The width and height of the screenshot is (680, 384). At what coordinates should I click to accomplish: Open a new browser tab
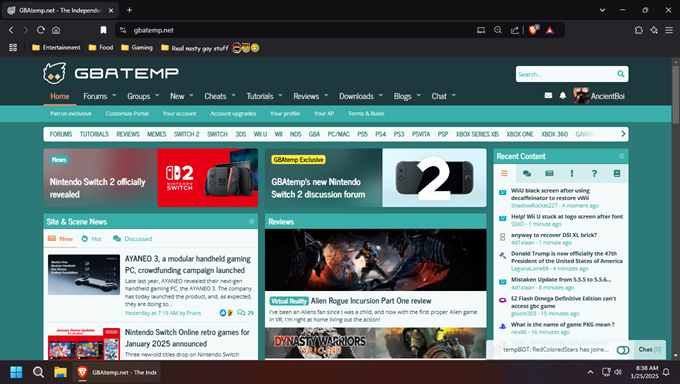pyautogui.click(x=129, y=10)
